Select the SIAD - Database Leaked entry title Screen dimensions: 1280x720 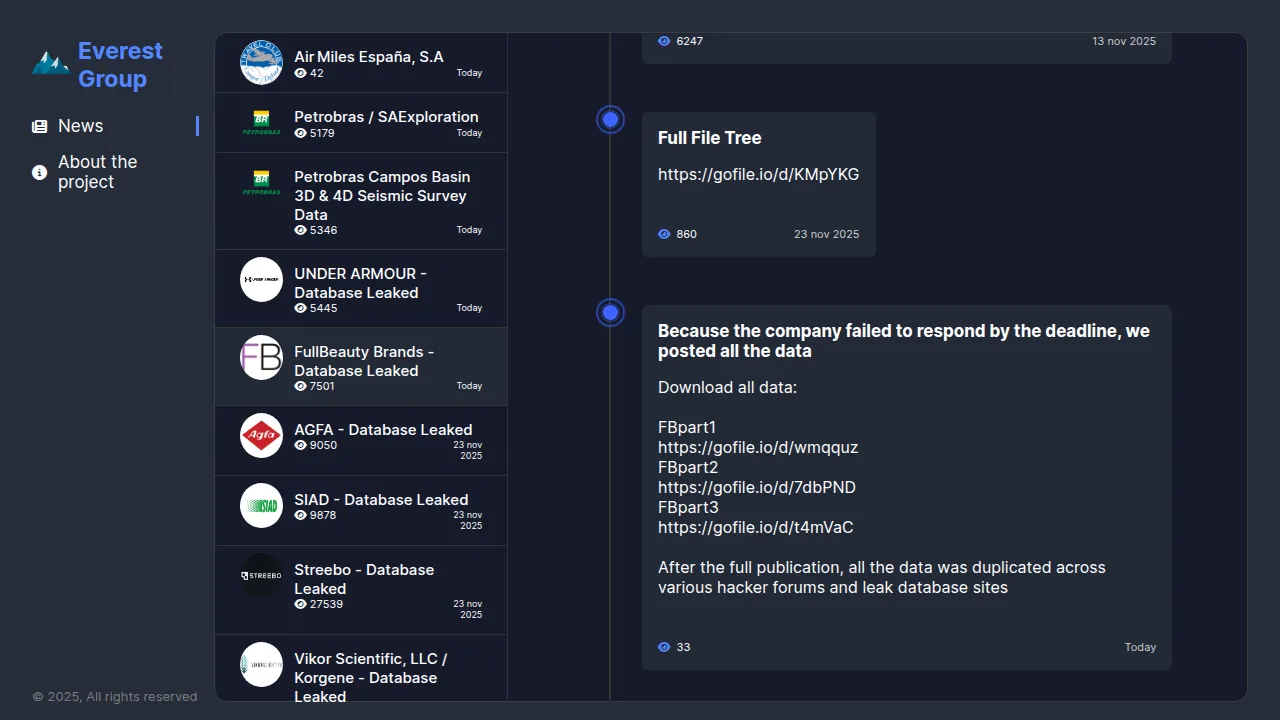point(381,500)
